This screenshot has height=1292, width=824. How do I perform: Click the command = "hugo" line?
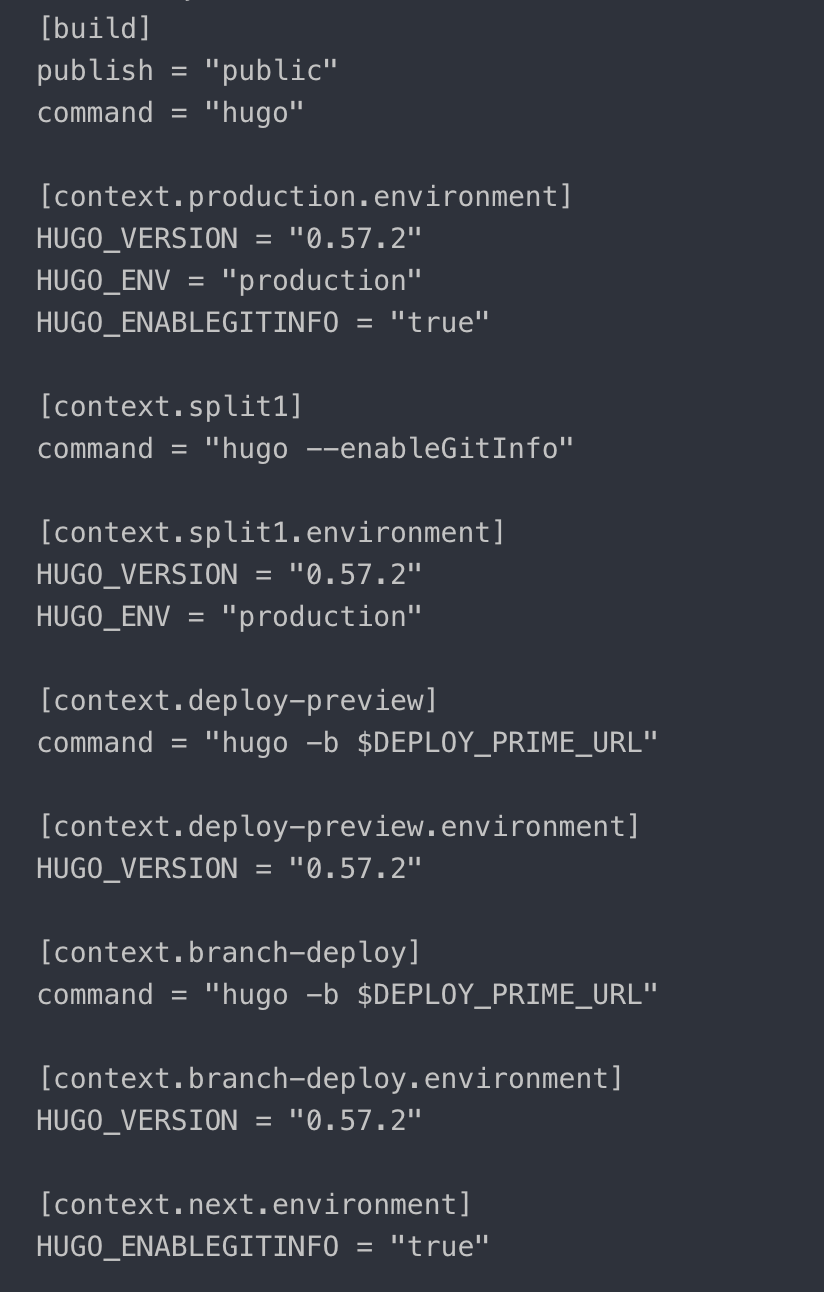point(170,112)
